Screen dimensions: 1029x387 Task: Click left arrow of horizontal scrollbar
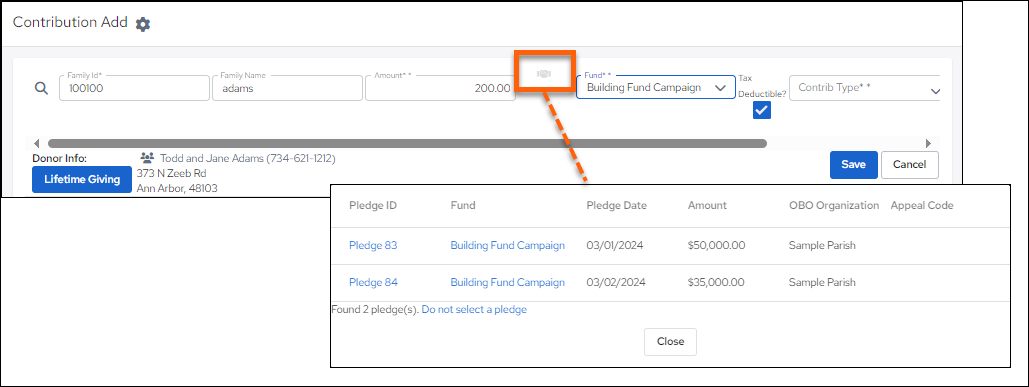tap(37, 143)
